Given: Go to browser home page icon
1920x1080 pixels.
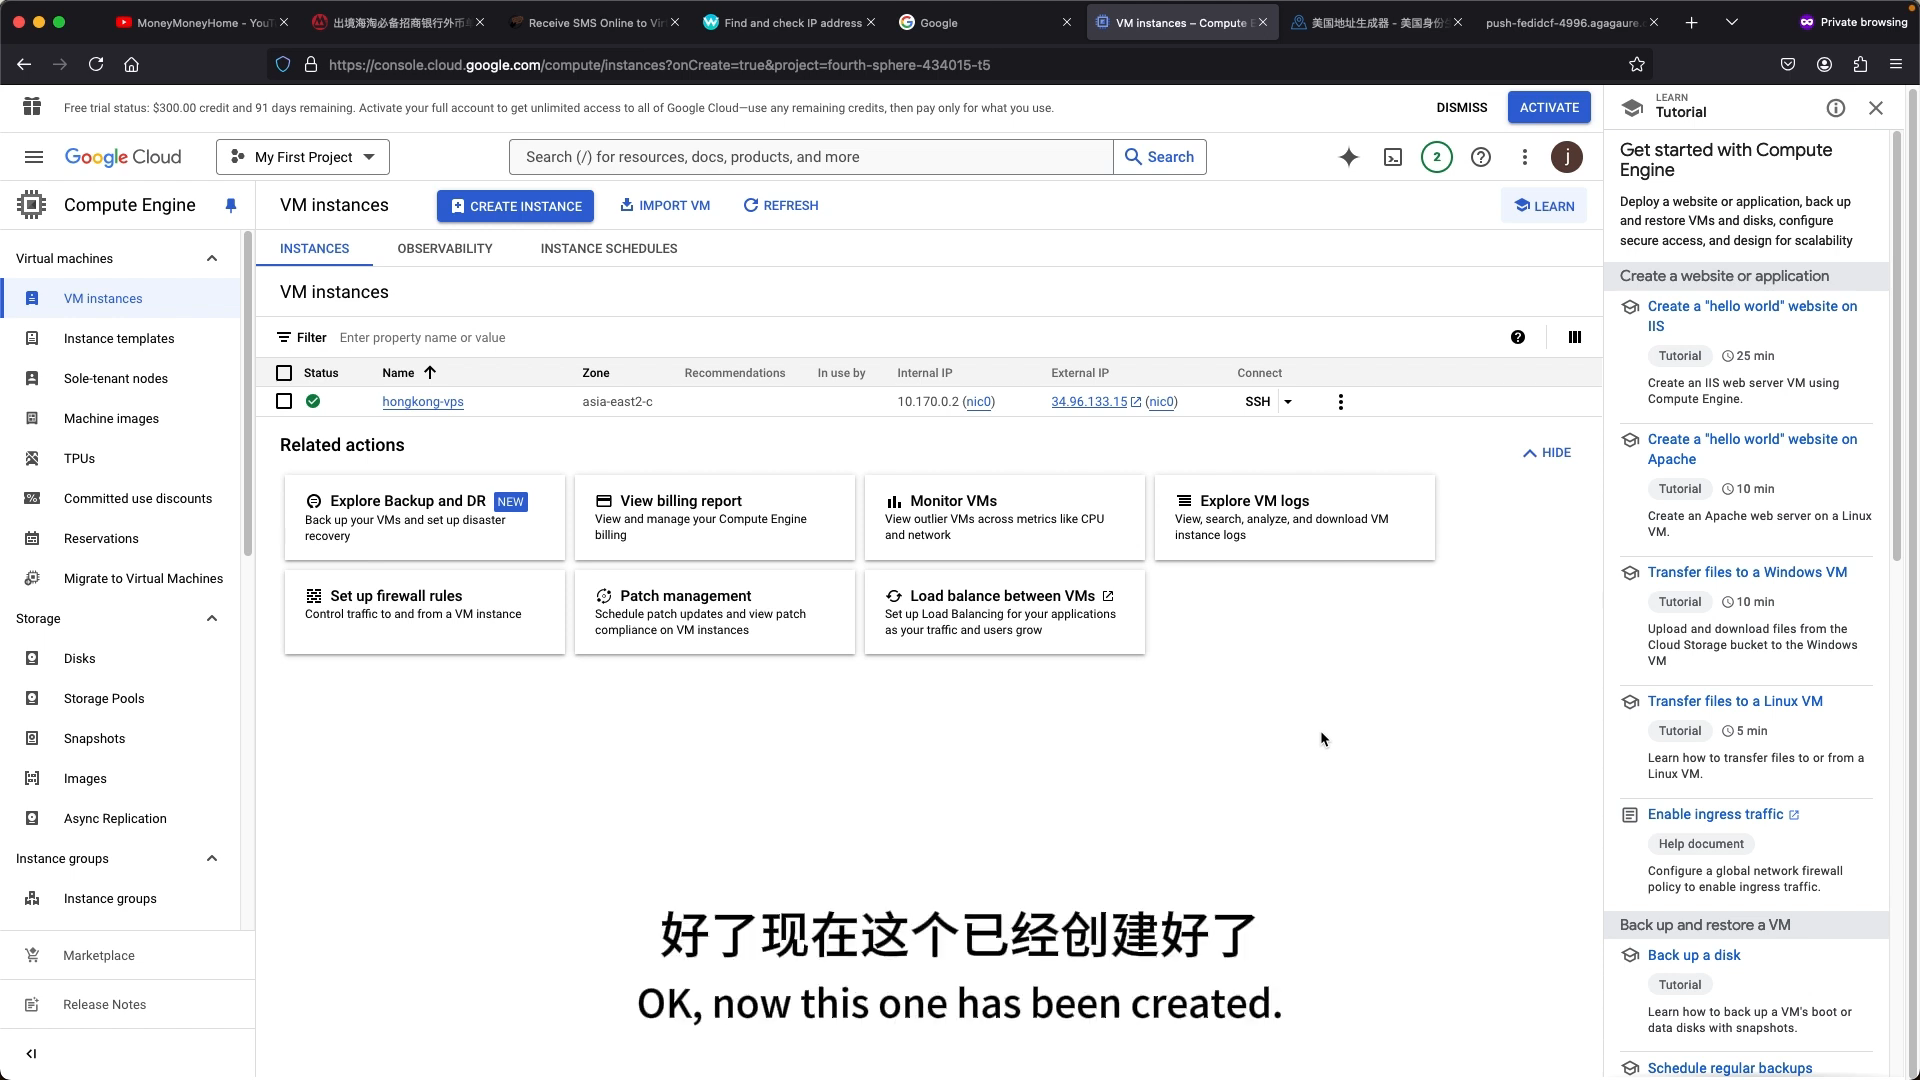Looking at the screenshot, I should [131, 65].
